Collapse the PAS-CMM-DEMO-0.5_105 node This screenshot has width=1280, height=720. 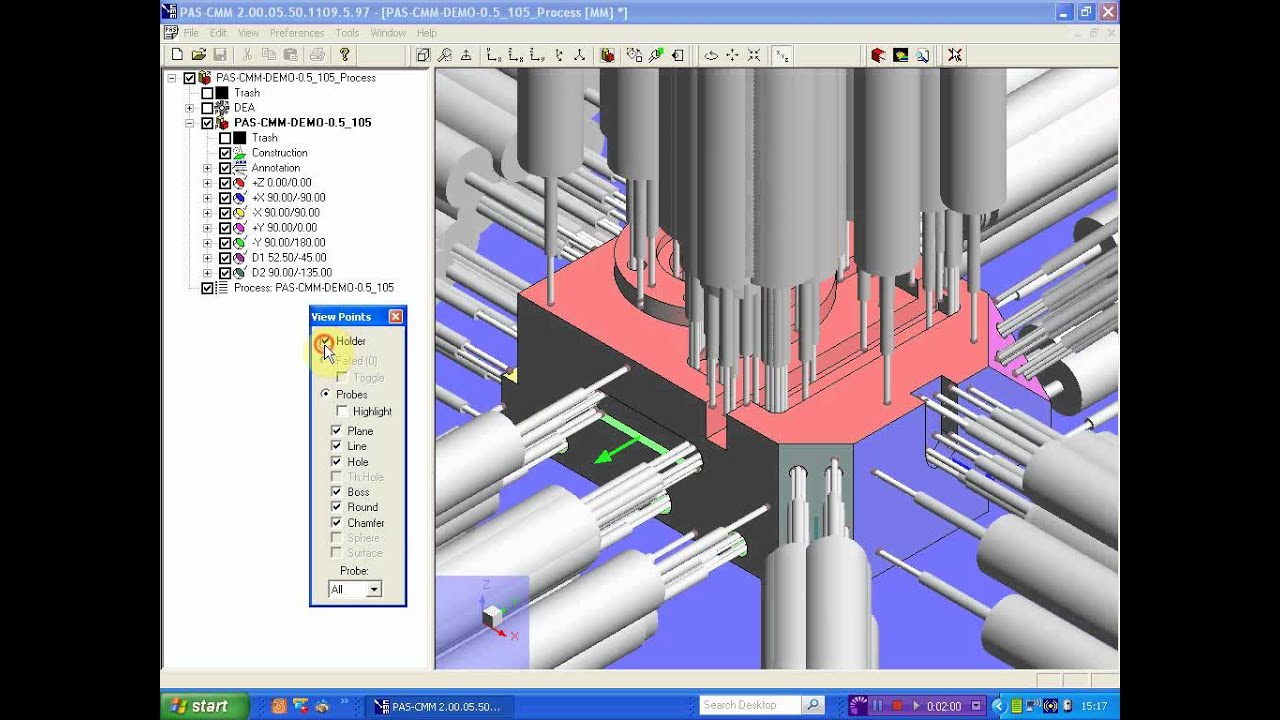coord(190,123)
